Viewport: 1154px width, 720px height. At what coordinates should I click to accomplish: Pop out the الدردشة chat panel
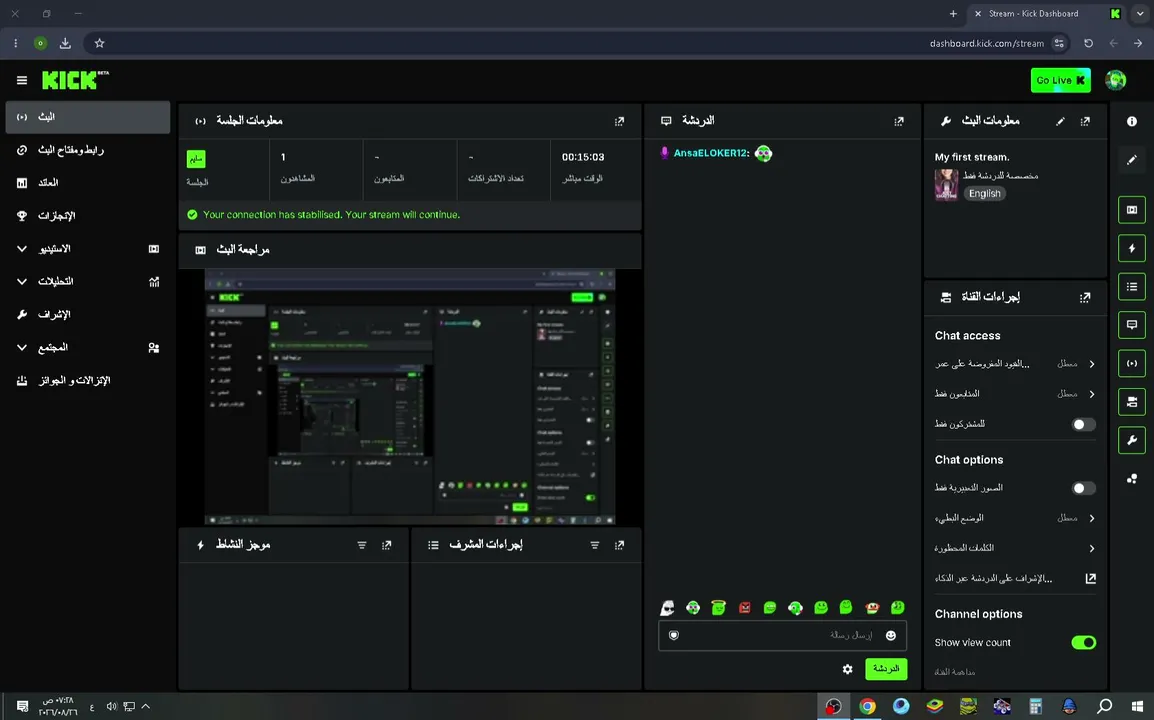tap(899, 121)
